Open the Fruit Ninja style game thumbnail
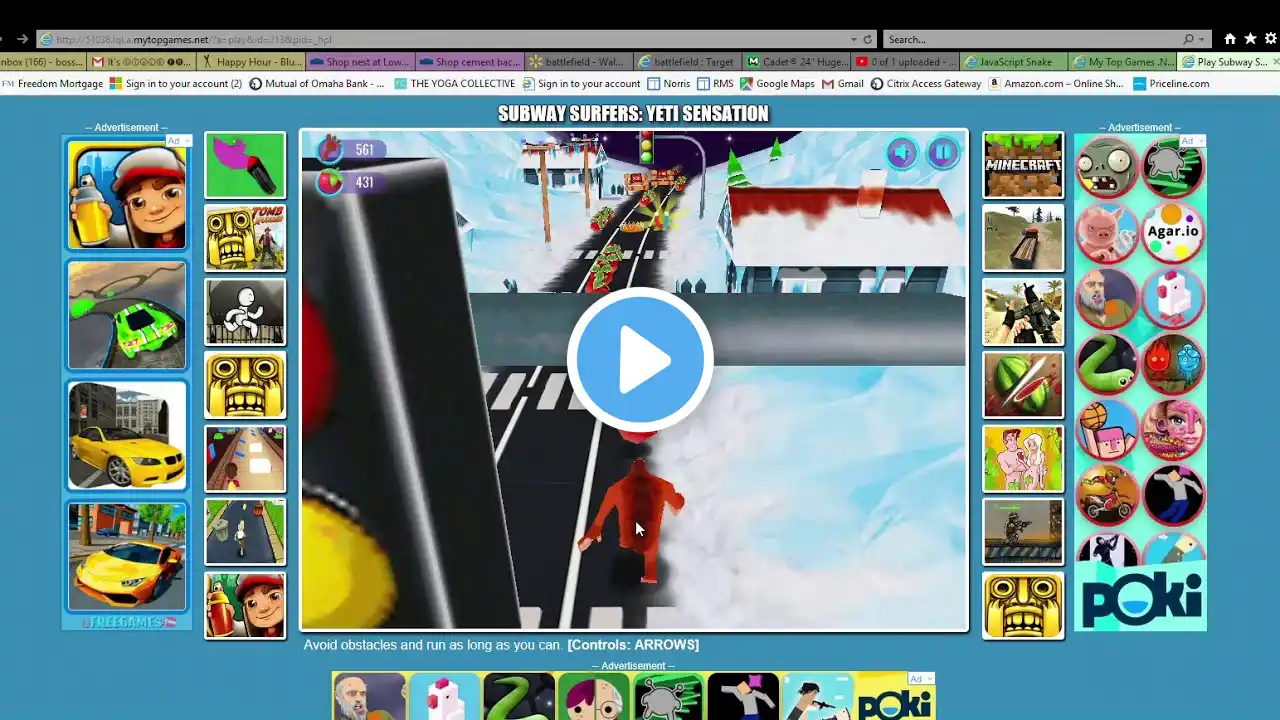Screen dimensions: 1280x720 tap(1023, 385)
